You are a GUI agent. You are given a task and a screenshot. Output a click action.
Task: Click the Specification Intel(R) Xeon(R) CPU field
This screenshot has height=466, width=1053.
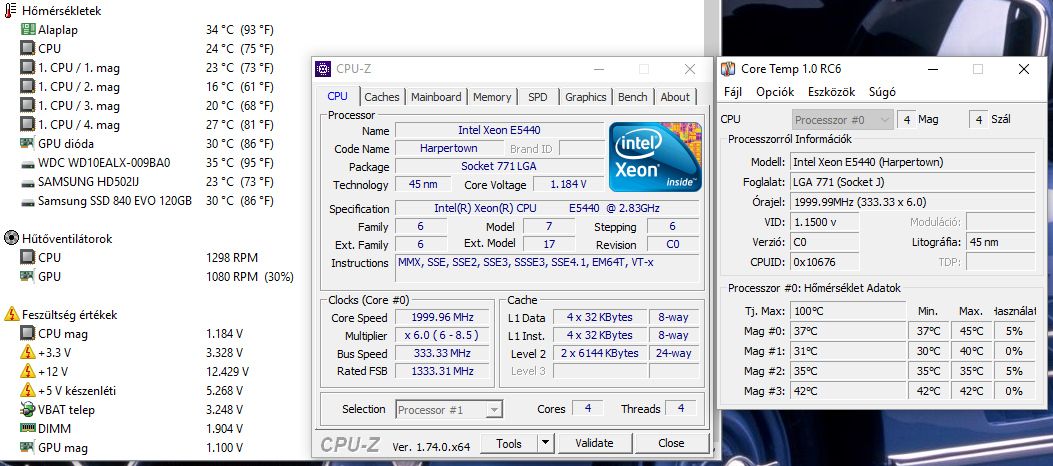click(x=547, y=209)
